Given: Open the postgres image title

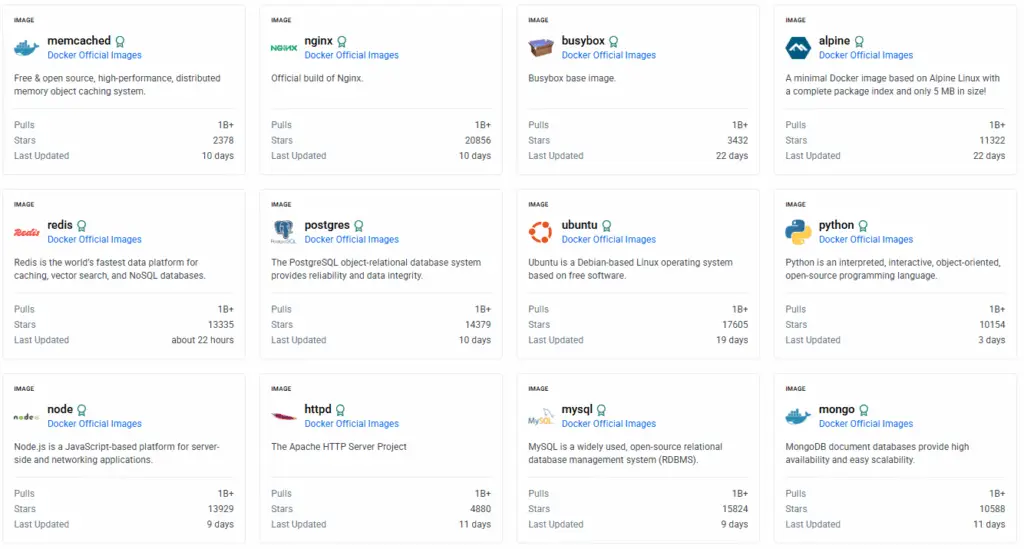Looking at the screenshot, I should tap(327, 225).
